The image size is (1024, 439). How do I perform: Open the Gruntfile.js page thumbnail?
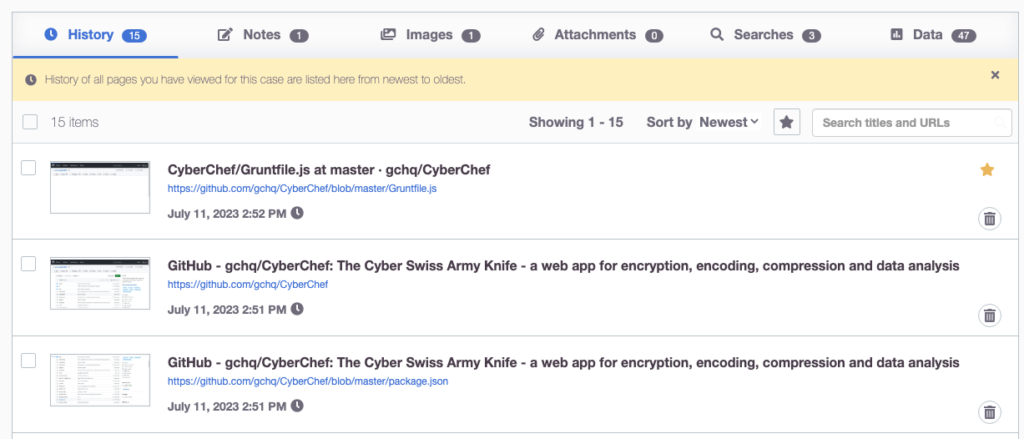[x=100, y=185]
